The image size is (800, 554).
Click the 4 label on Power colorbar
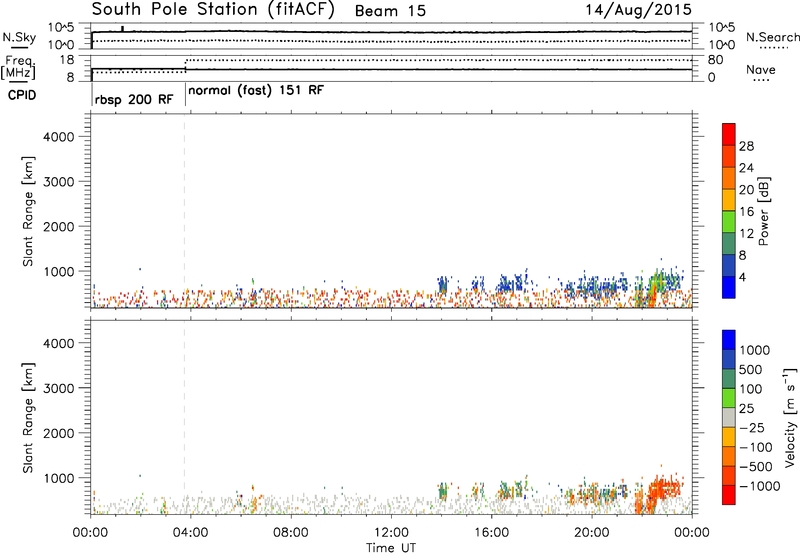pyautogui.click(x=742, y=278)
